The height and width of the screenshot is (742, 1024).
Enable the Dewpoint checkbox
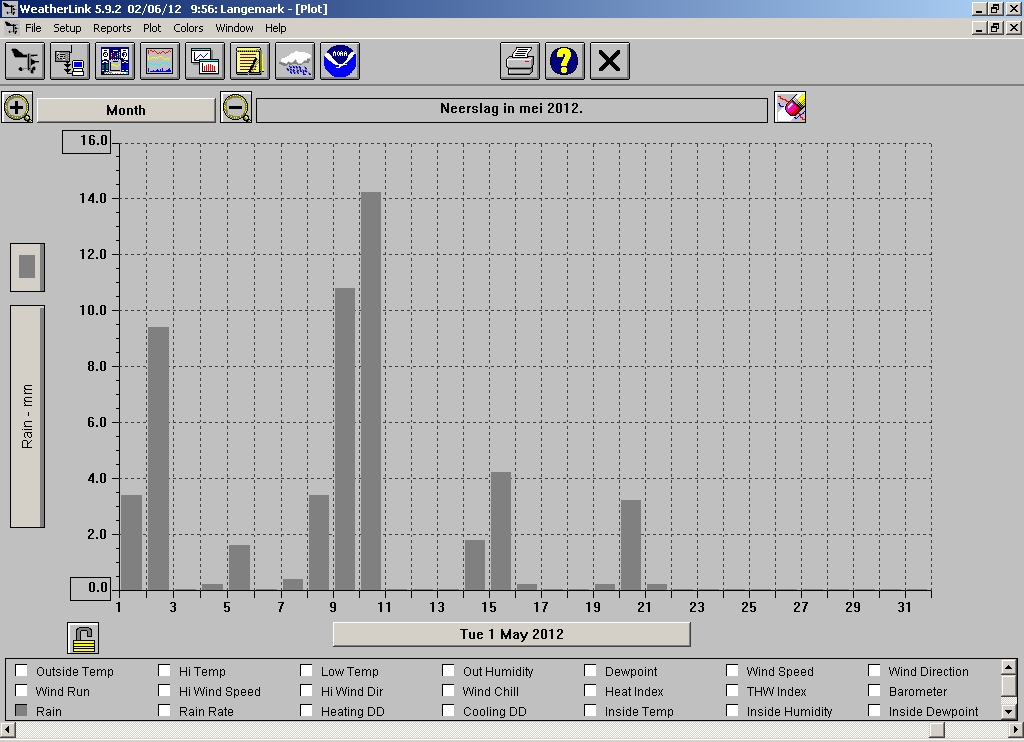590,671
